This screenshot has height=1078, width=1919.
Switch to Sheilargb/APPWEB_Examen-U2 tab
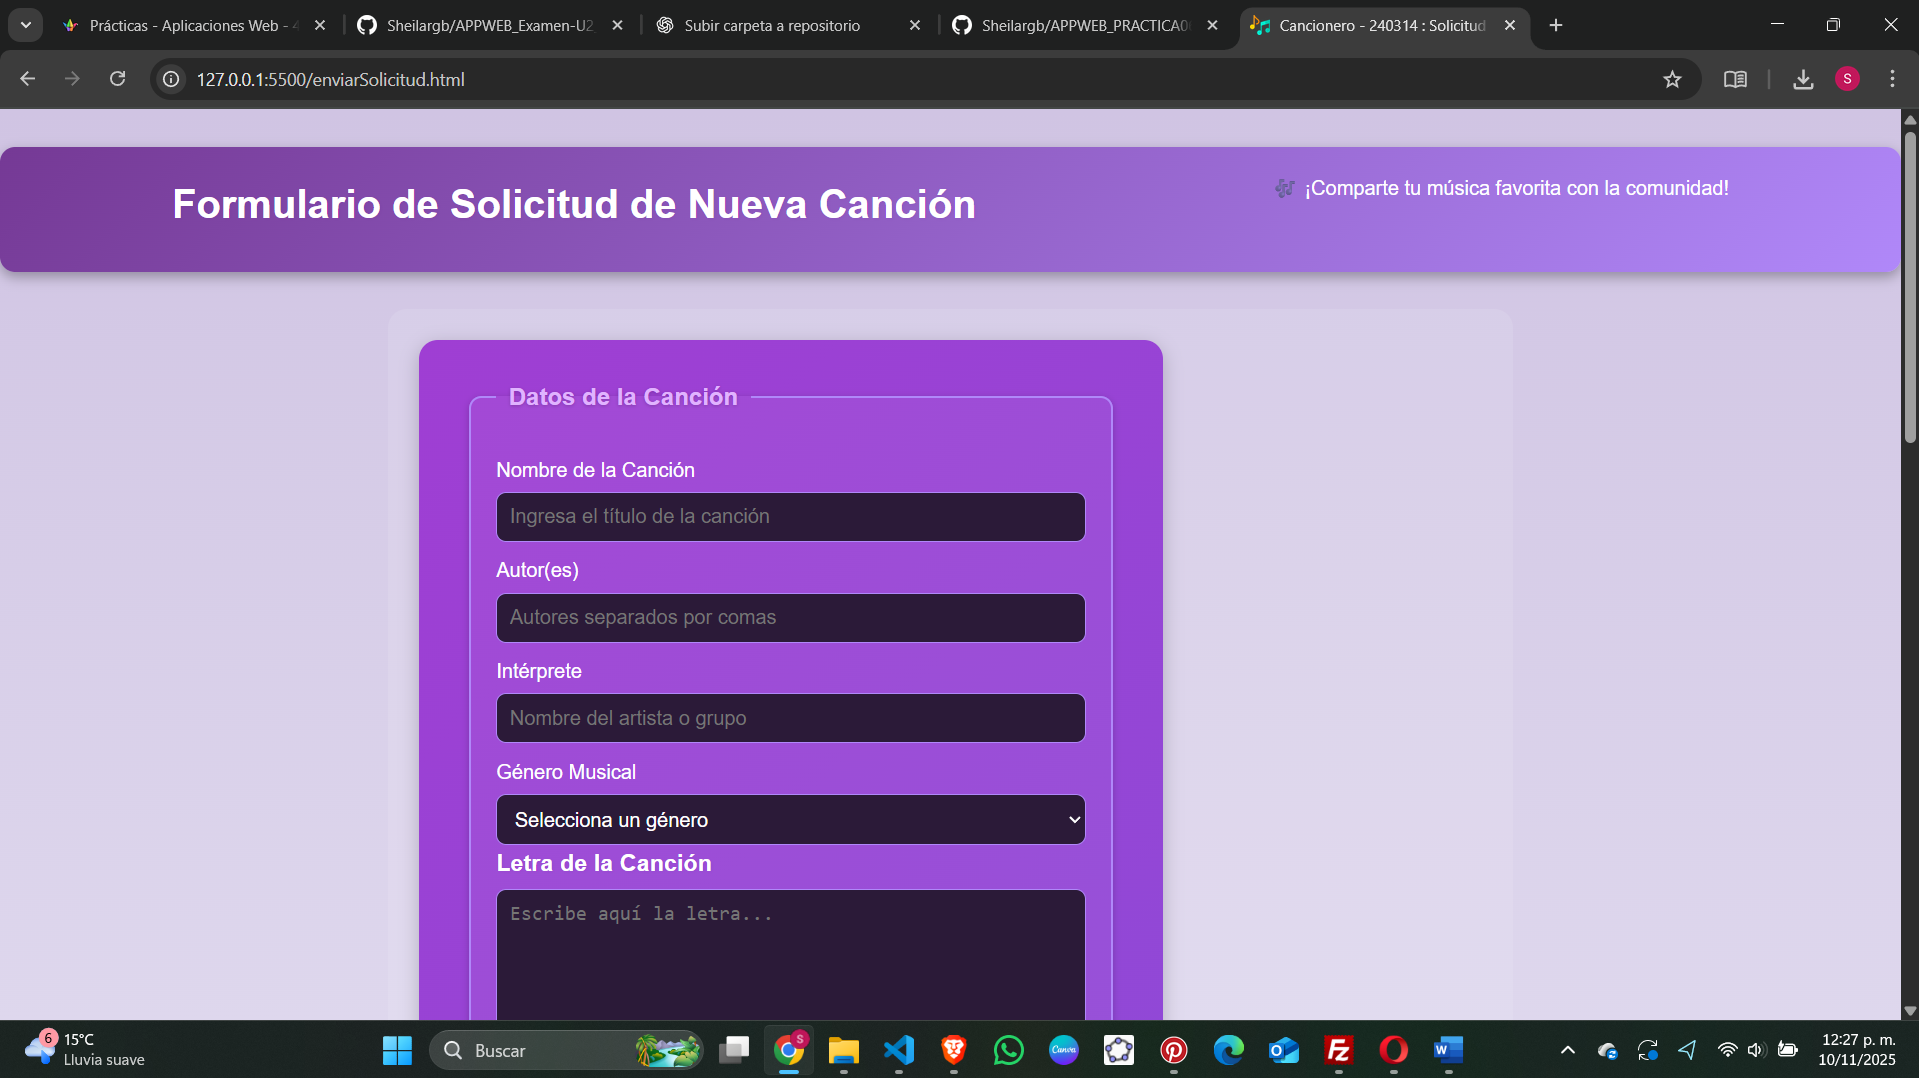point(489,26)
